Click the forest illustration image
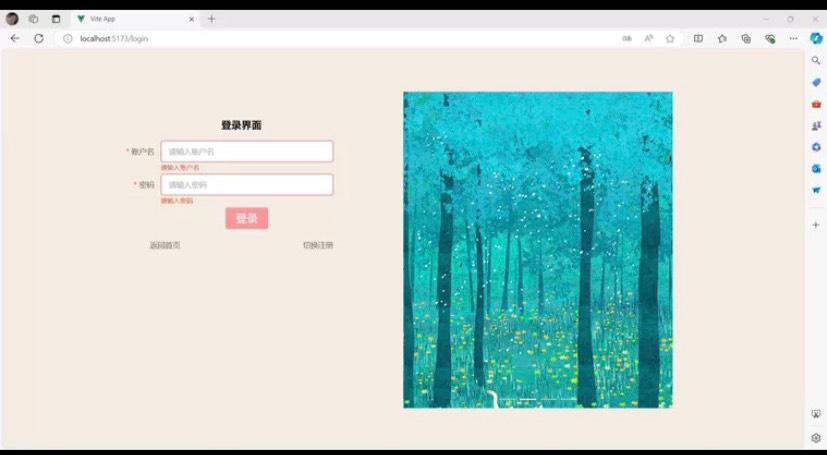827x455 pixels. click(x=538, y=250)
